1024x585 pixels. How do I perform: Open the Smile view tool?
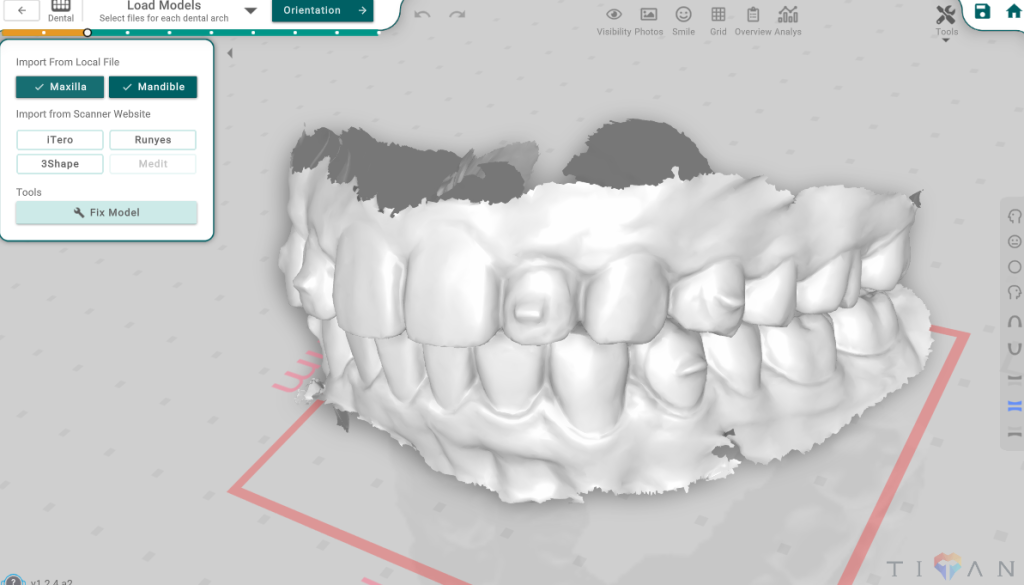click(683, 19)
